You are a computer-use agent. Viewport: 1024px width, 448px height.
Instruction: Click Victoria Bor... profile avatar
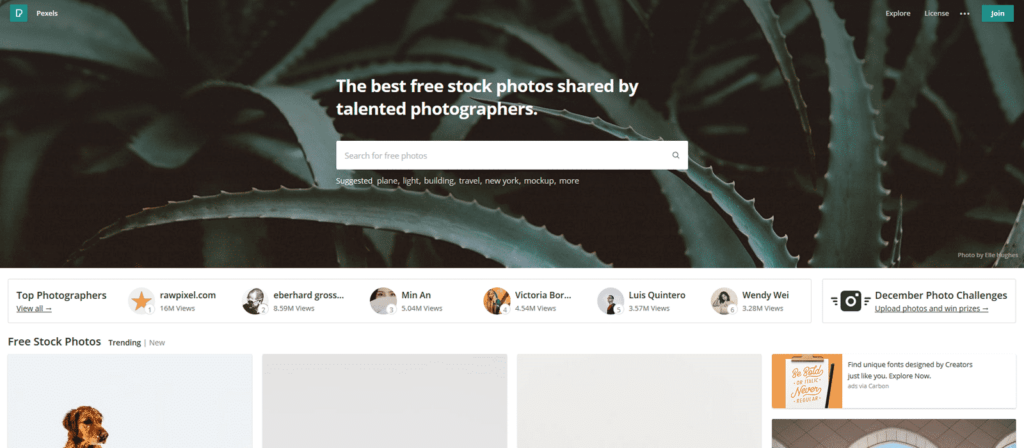click(x=496, y=301)
